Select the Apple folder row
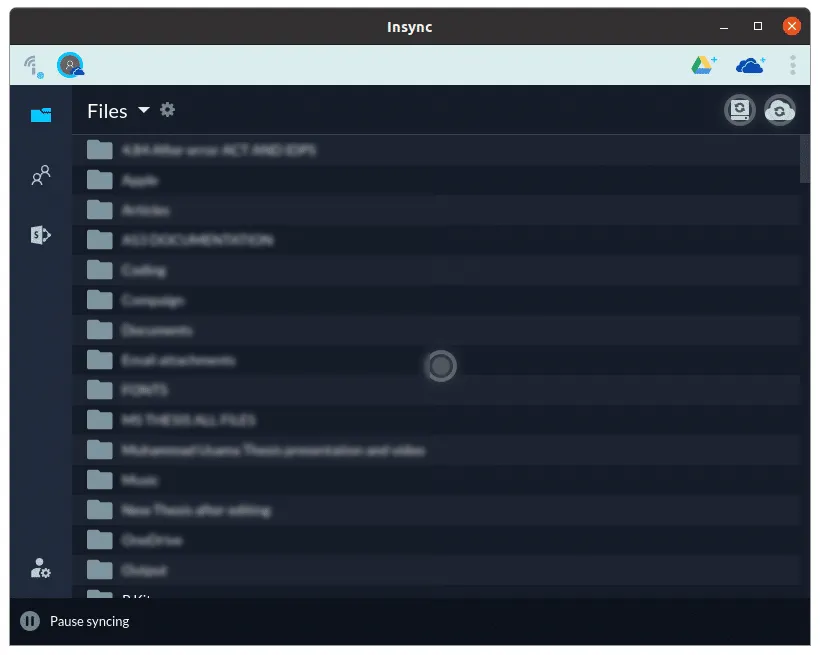Screen dimensions: 820x655 (436, 180)
